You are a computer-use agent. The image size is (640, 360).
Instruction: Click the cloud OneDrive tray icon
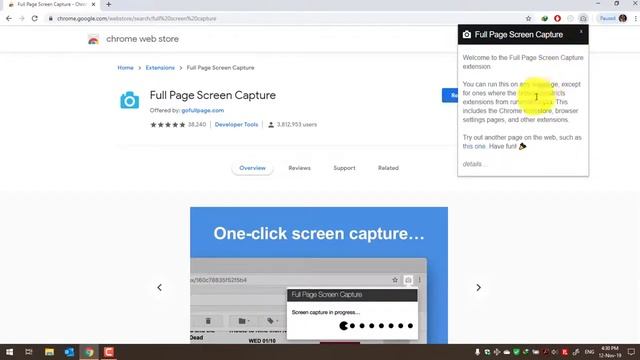507,352
